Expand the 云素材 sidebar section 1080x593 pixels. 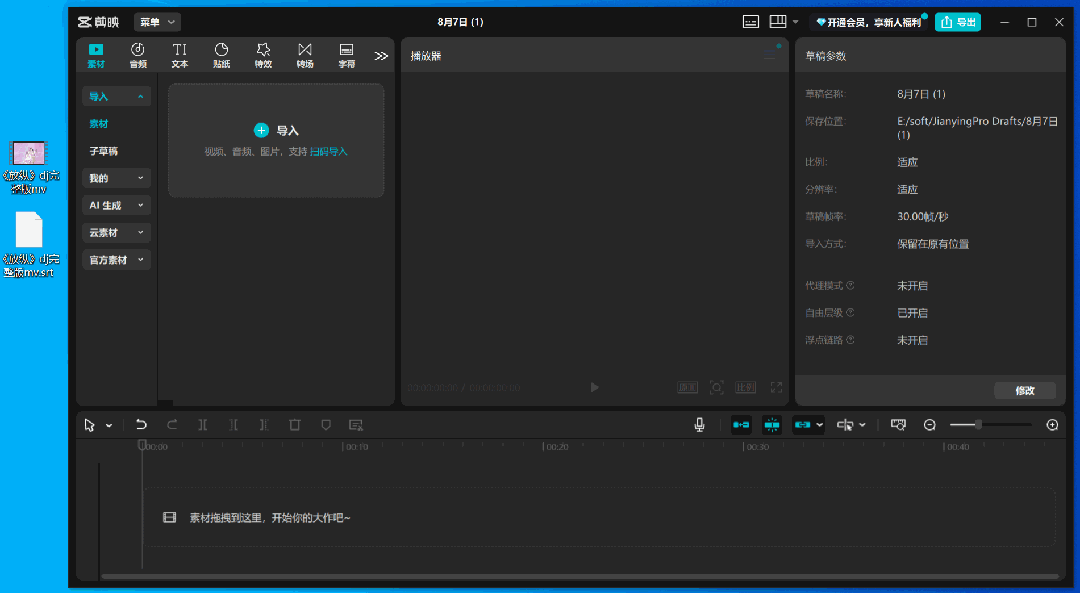coord(116,232)
